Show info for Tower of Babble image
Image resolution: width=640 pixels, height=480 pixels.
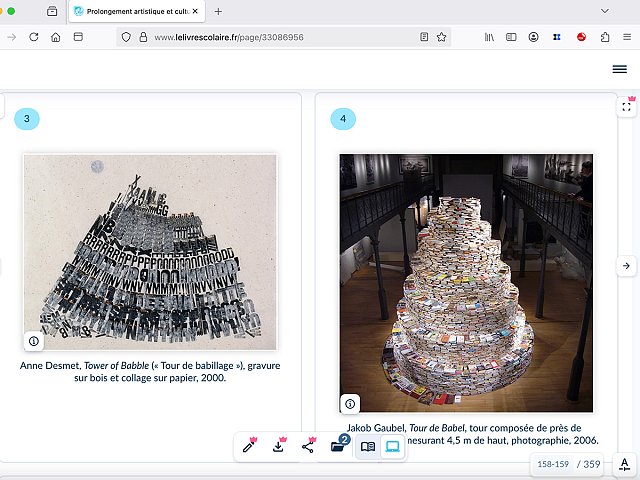click(x=34, y=341)
